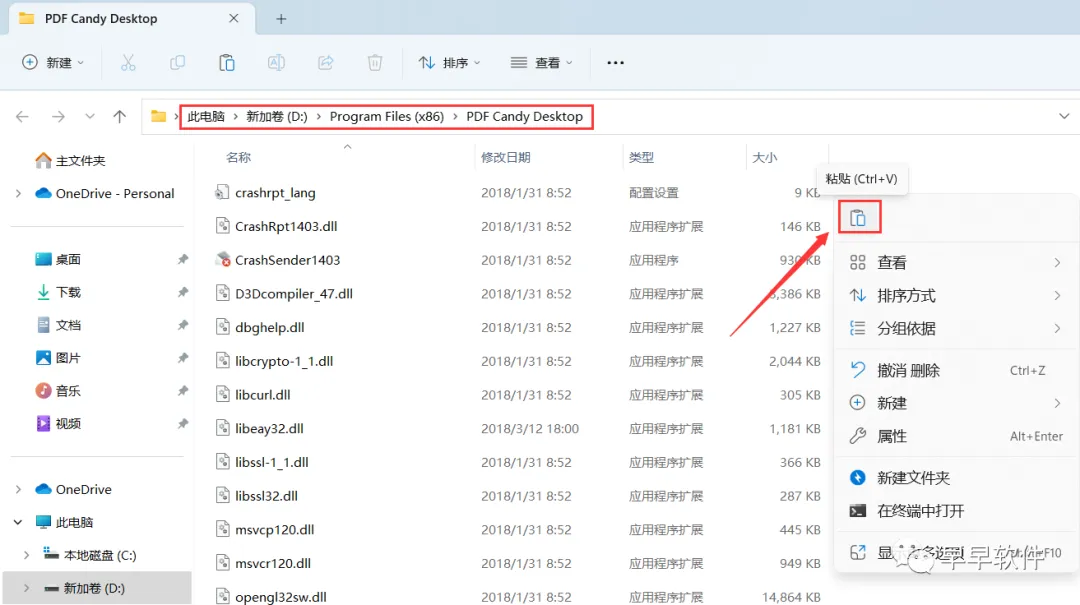Open 文档 Documents in the sidebar
Screen dimensions: 1080x605
[58, 325]
